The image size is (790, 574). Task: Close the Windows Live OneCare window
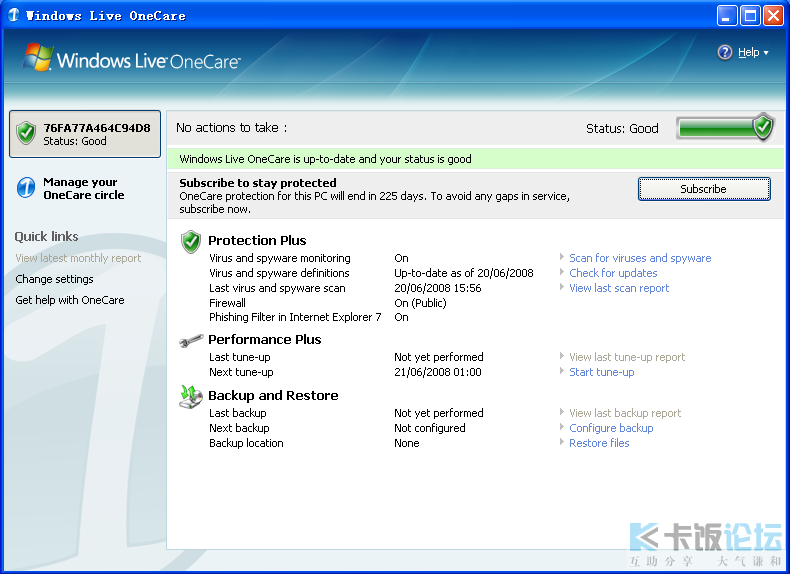pyautogui.click(x=773, y=16)
